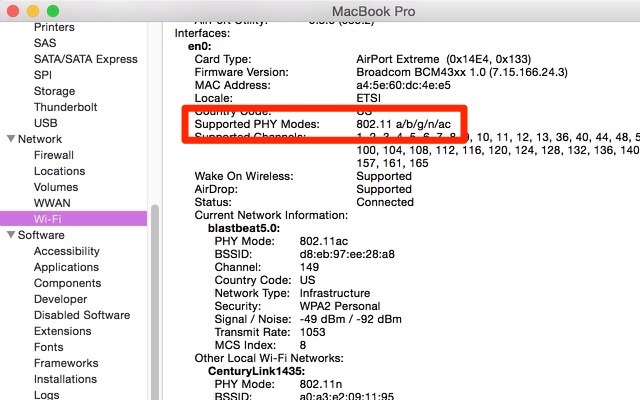The image size is (640, 400).
Task: Click the Transmit Rate value 1053
Action: pos(312,332)
